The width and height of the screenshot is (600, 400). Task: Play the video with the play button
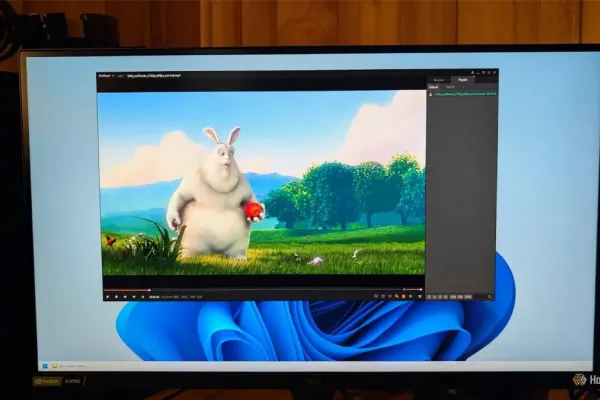(x=108, y=297)
